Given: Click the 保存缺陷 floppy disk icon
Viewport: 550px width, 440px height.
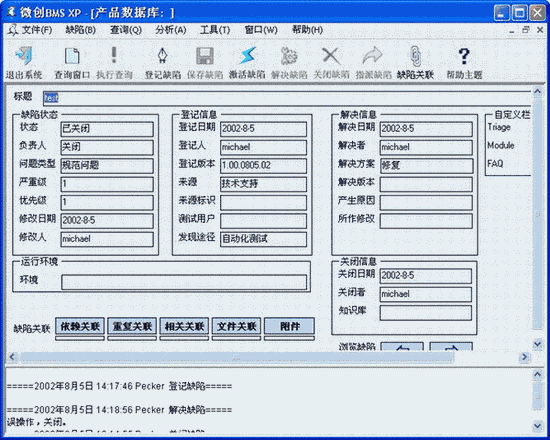Looking at the screenshot, I should (x=205, y=56).
